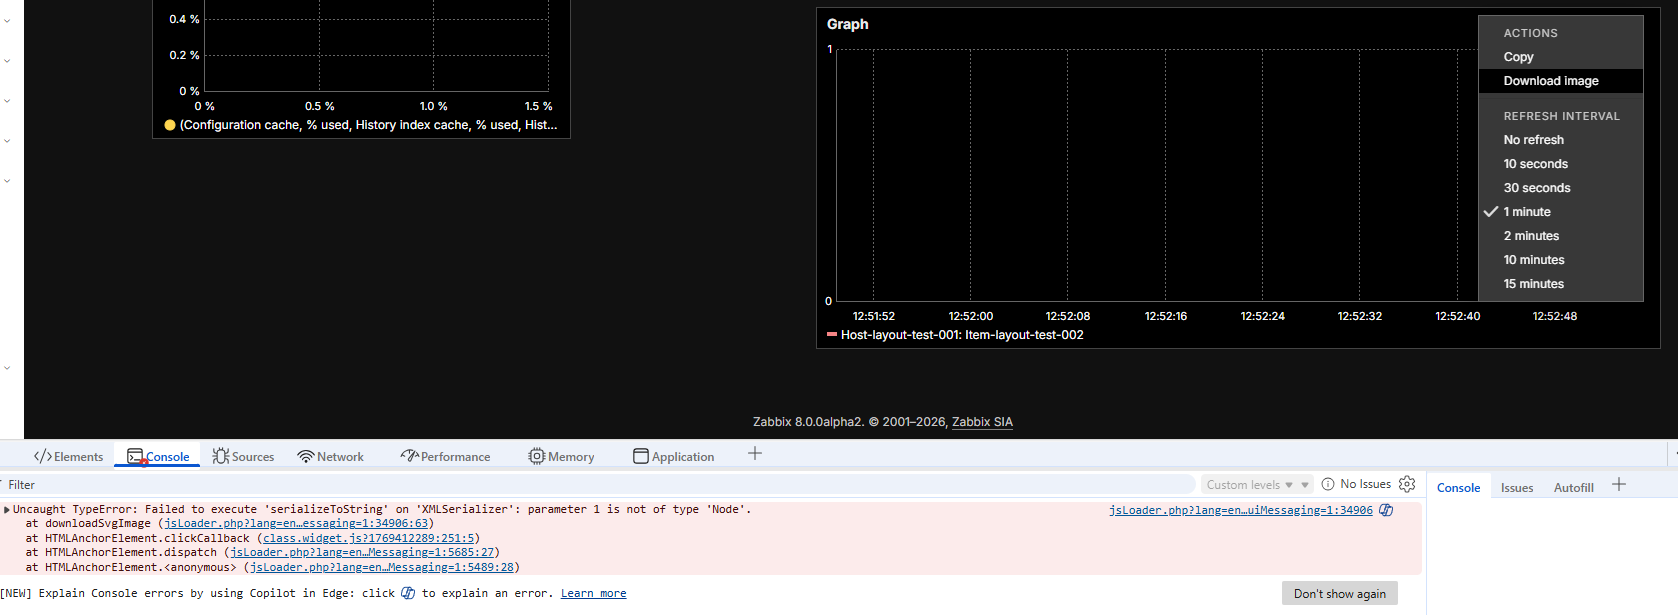Screen dimensions: 1678x615
Task: Switch to the Sources debugger panel
Action: (243, 457)
